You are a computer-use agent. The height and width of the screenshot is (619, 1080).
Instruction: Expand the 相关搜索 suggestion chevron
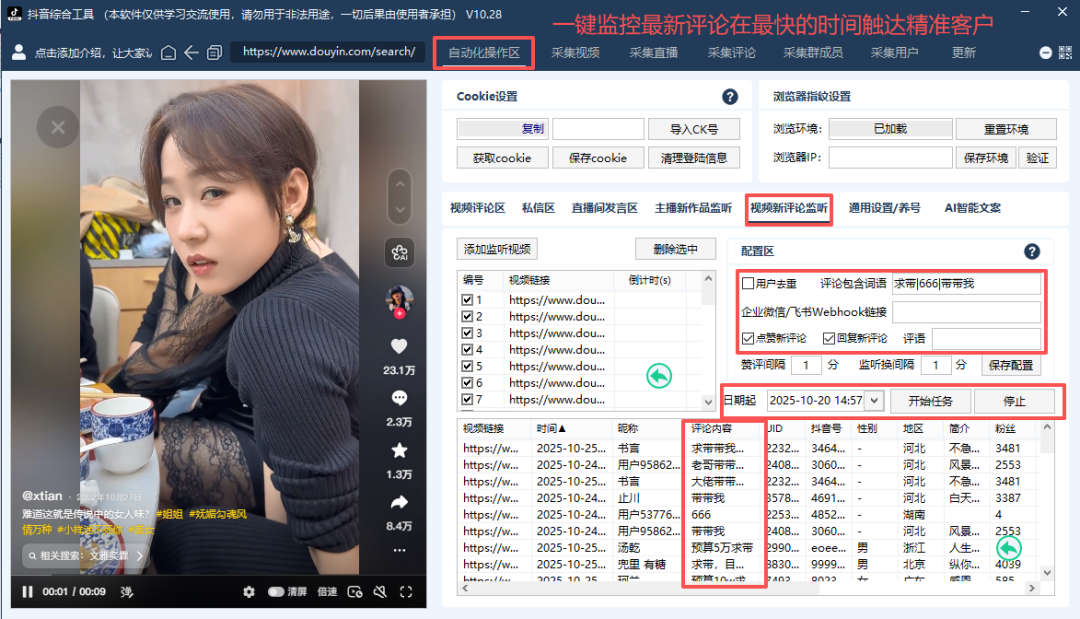click(x=140, y=555)
